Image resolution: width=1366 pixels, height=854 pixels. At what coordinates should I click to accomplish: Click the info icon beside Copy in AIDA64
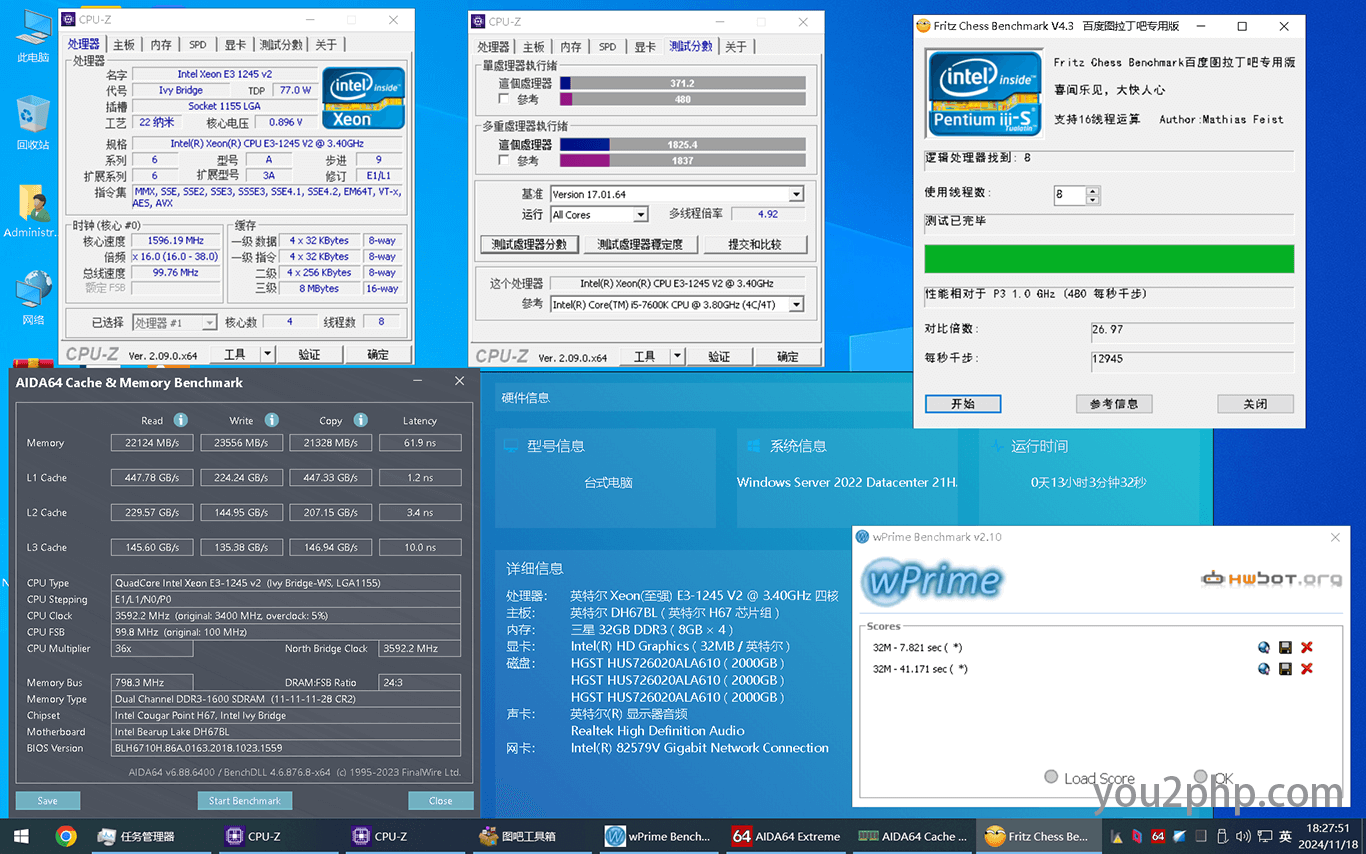pyautogui.click(x=361, y=420)
